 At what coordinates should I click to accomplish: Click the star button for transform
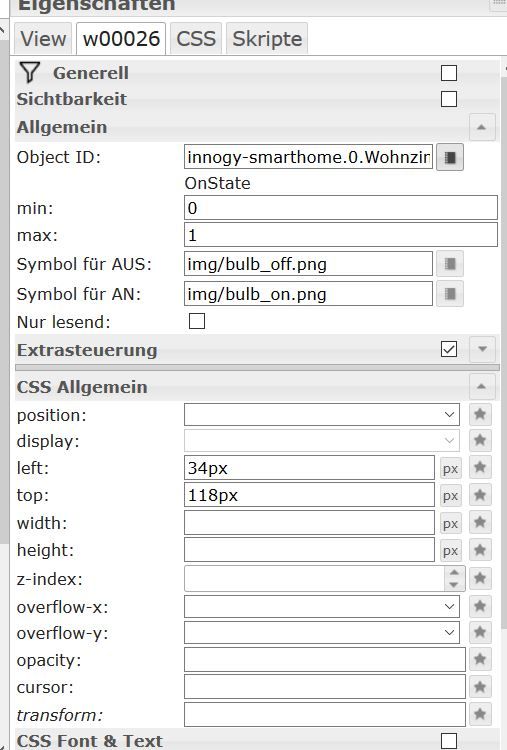coord(480,715)
